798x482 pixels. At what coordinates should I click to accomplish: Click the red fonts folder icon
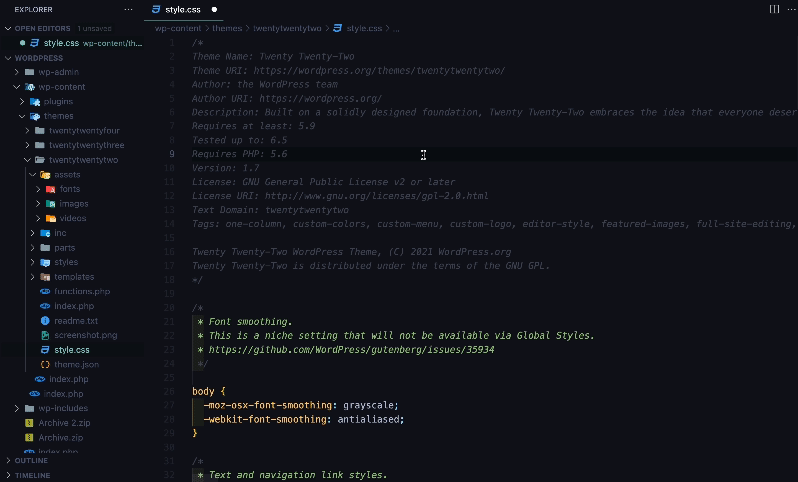click(x=50, y=189)
